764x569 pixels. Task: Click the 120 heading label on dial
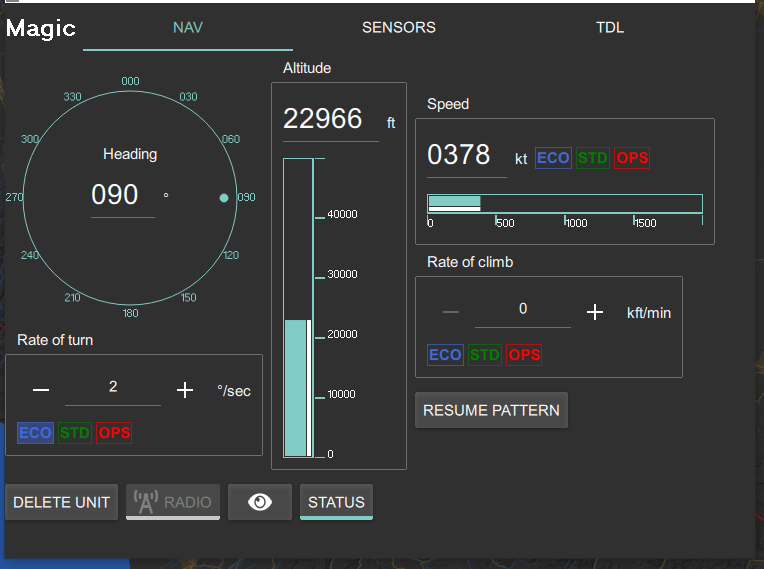point(231,255)
